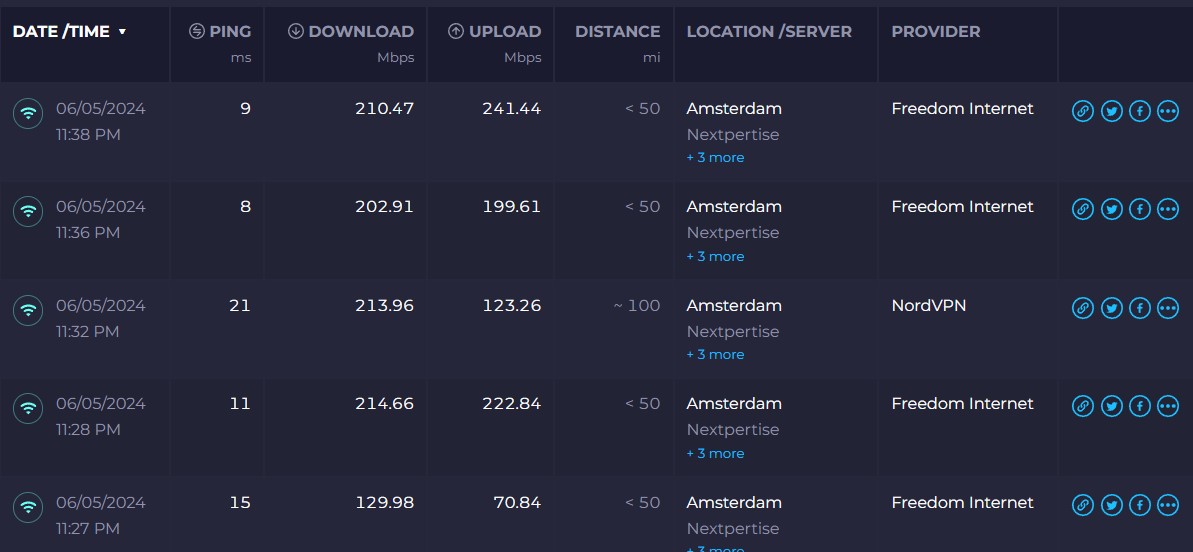1193x552 pixels.
Task: Open 210.47 Mbps download result
Action: coord(384,109)
